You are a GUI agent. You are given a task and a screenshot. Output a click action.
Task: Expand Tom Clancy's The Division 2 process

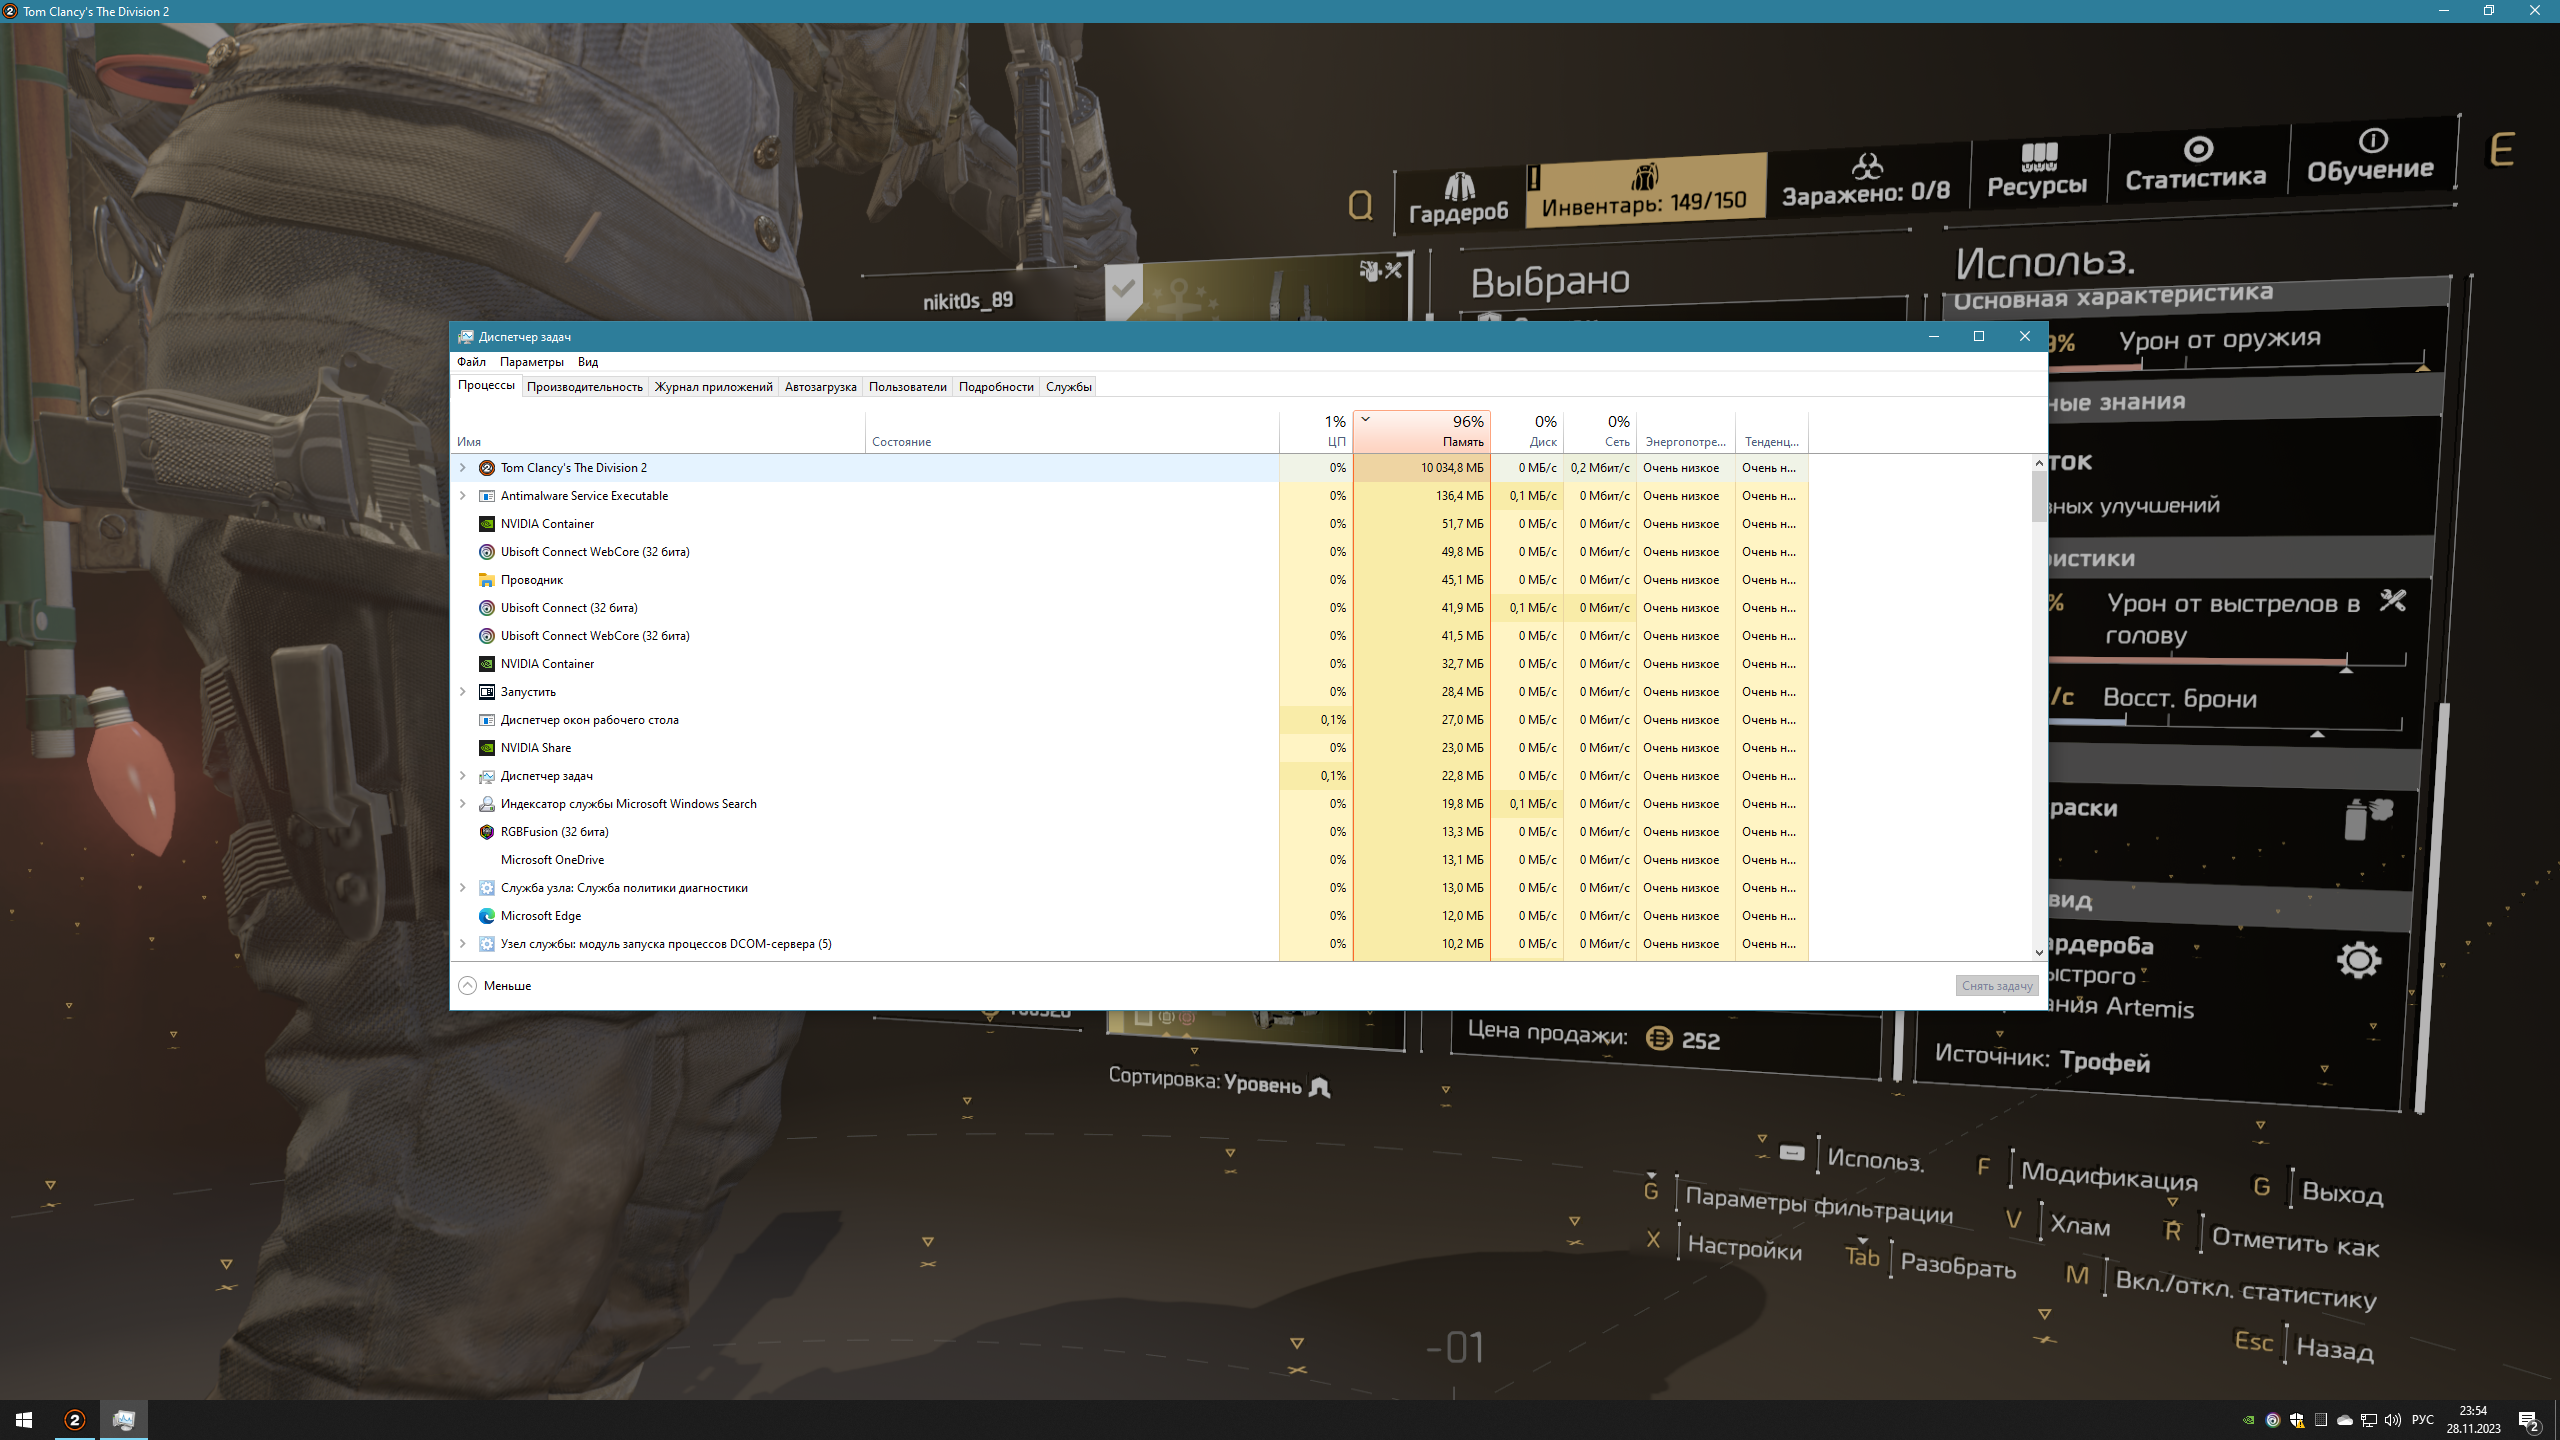(463, 468)
